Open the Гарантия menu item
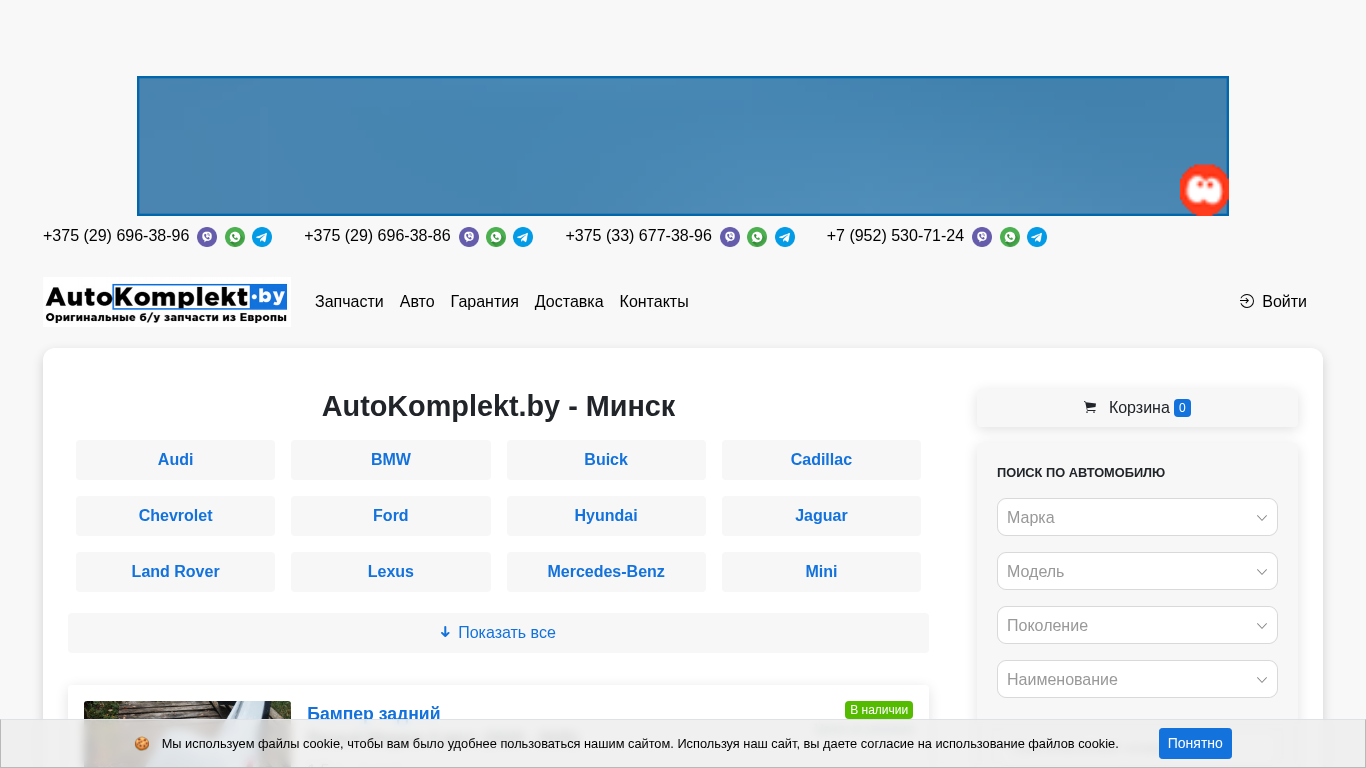The width and height of the screenshot is (1366, 768). pyautogui.click(x=485, y=302)
